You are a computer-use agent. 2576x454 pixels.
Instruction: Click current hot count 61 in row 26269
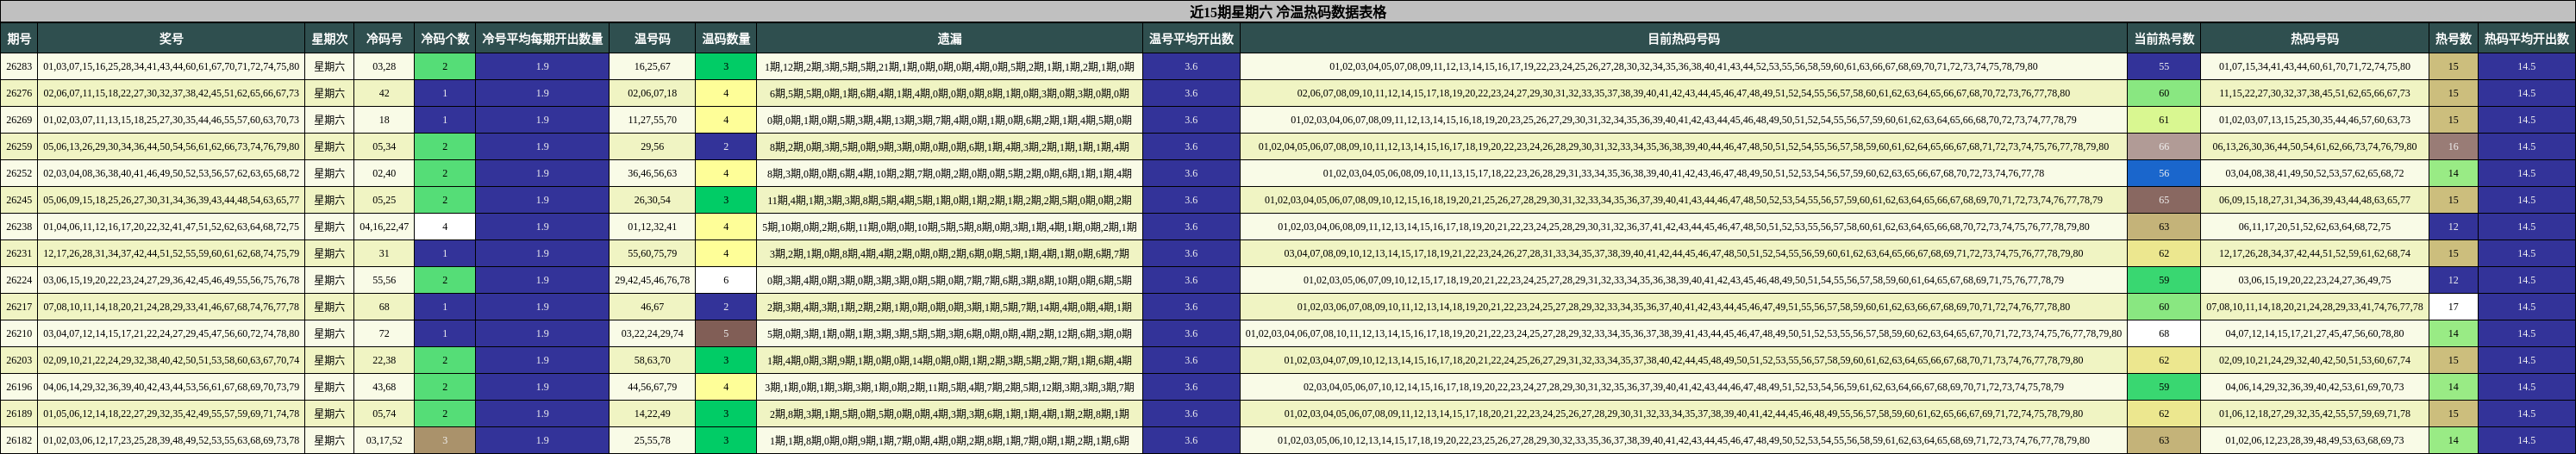[x=2164, y=120]
